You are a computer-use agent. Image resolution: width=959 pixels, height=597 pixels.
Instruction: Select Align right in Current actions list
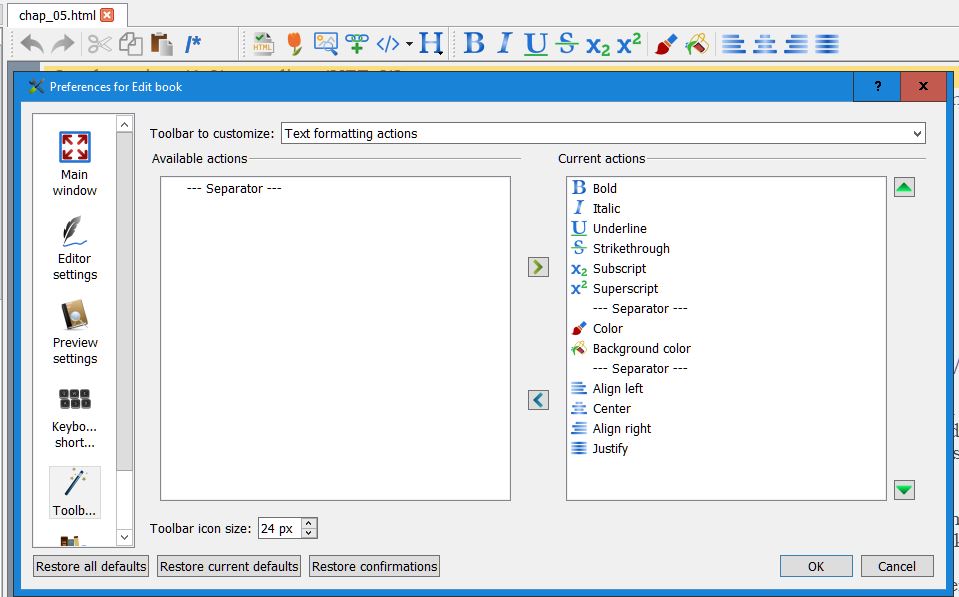pyautogui.click(x=726, y=429)
